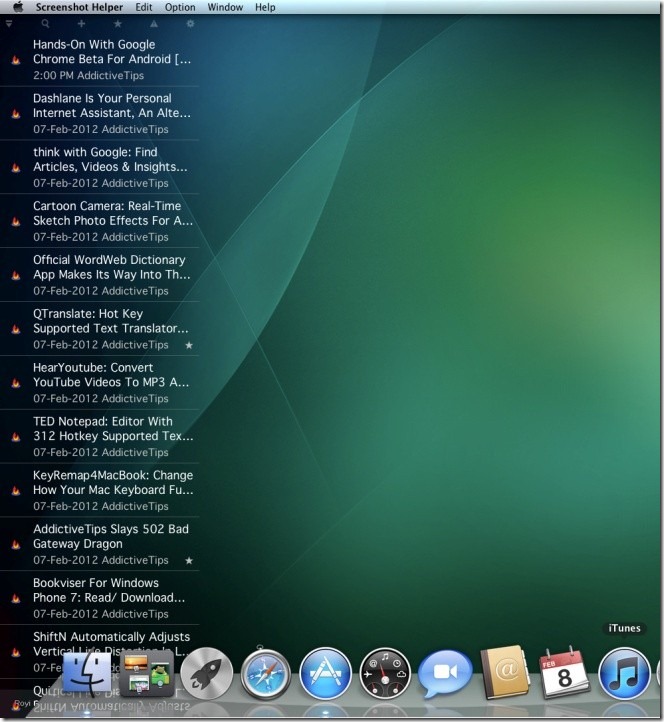Open the Cartoon Camera: Real-Time Sketch article
Viewport: 664px width, 722px height.
(x=99, y=221)
